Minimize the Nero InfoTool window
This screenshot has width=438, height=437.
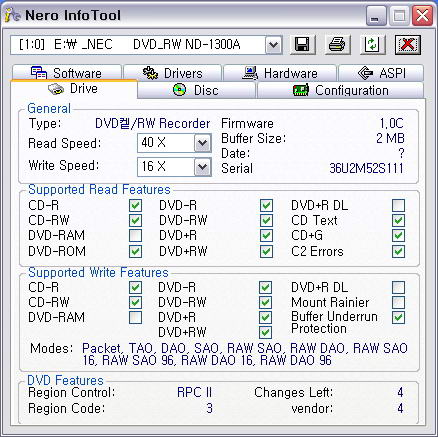click(376, 16)
